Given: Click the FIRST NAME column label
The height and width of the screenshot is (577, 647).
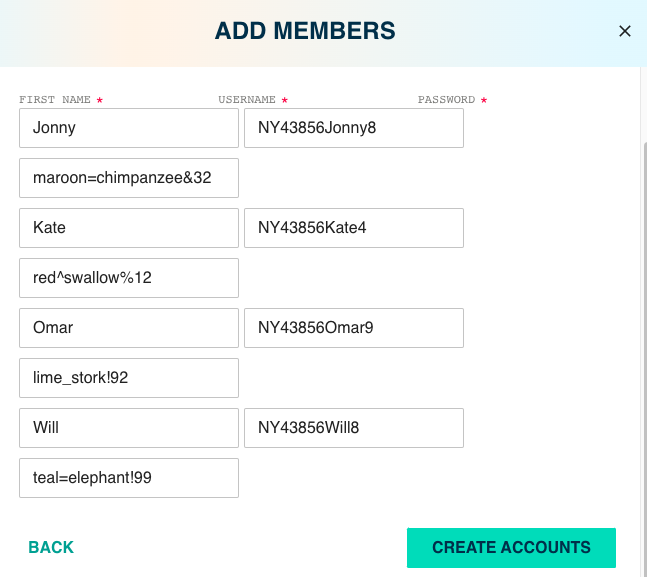Looking at the screenshot, I should 55,100.
